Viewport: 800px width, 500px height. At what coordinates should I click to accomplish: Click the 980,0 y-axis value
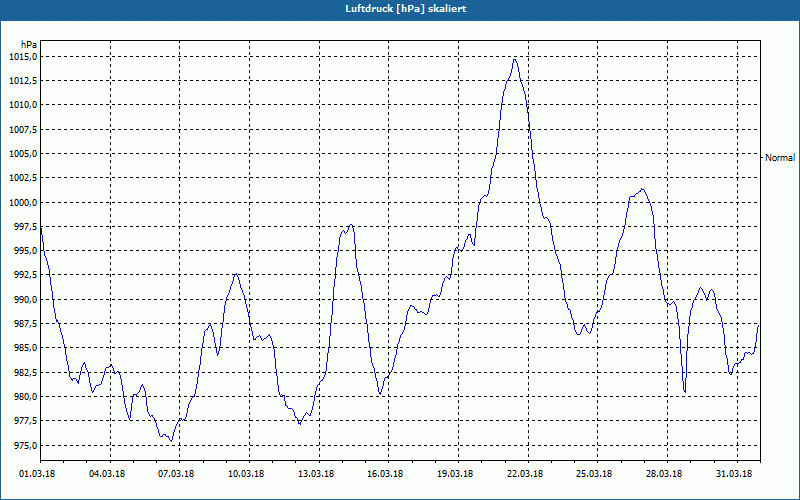click(x=25, y=397)
